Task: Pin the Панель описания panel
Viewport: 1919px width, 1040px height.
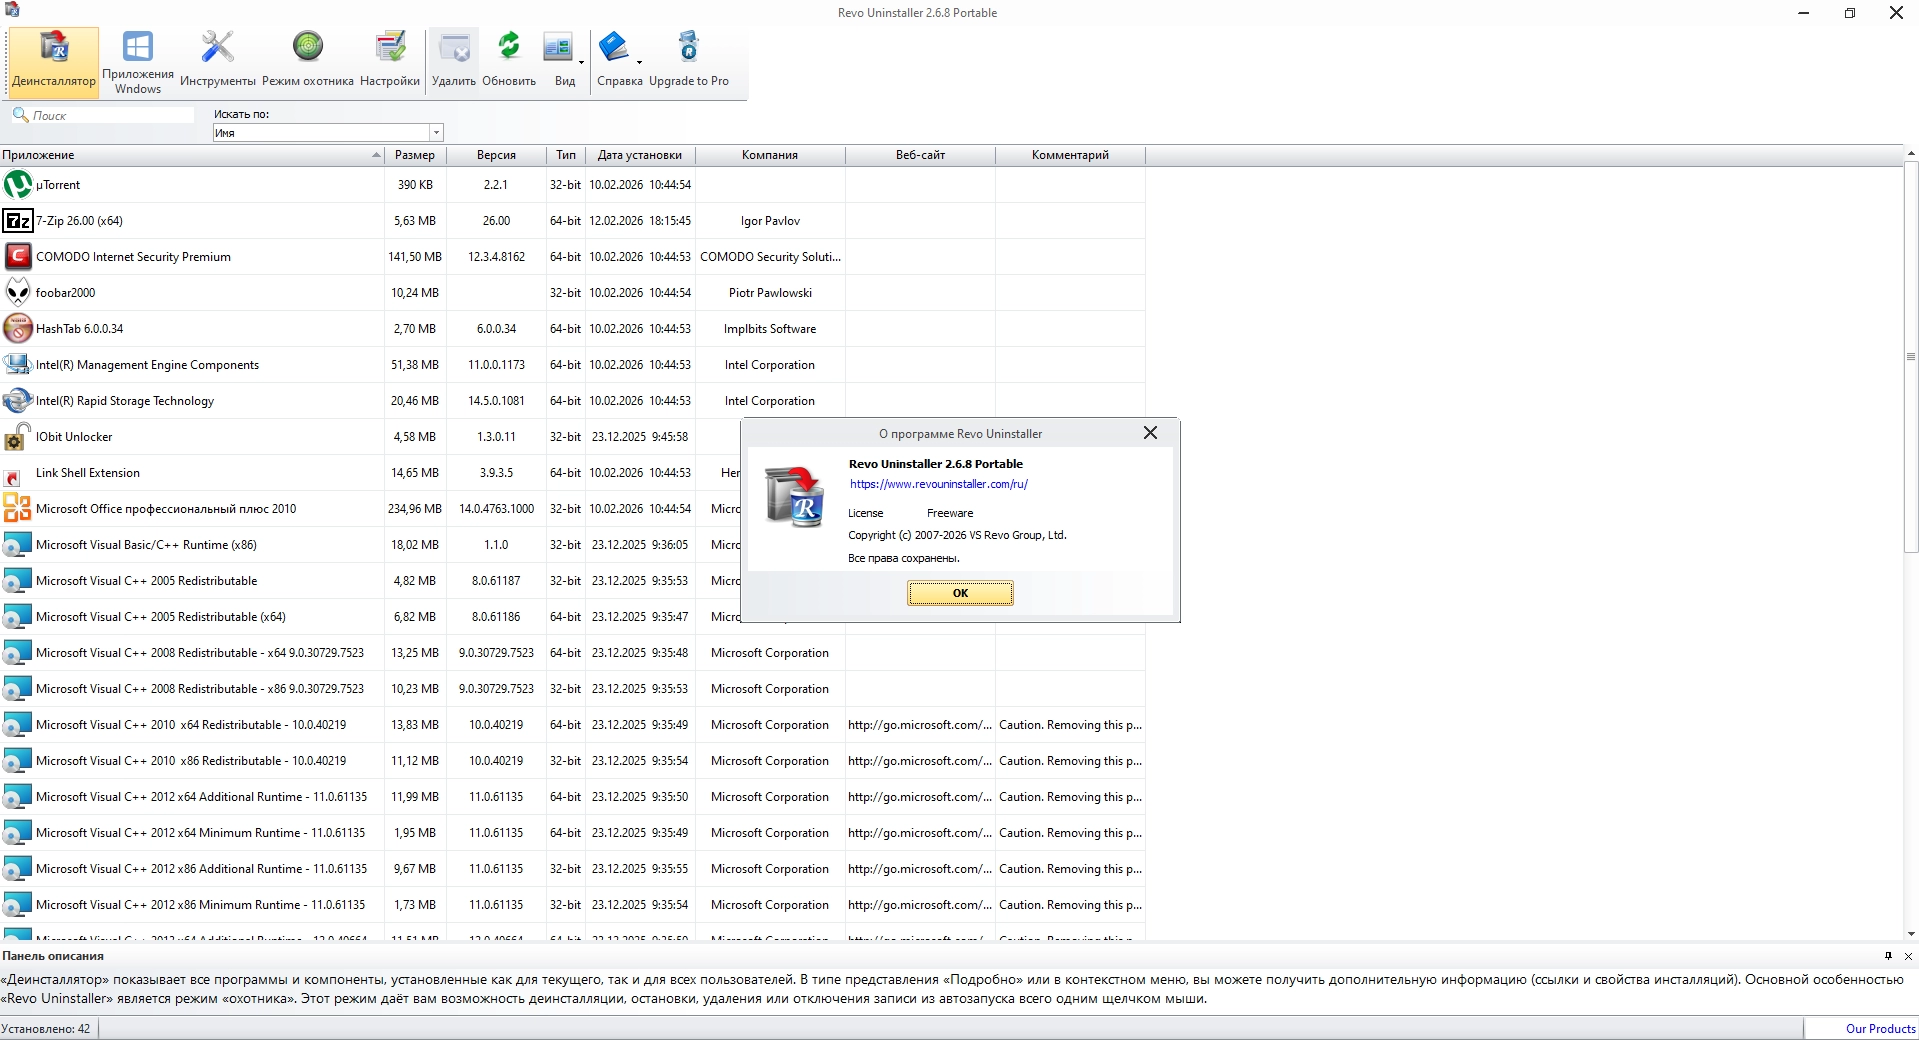Action: point(1888,956)
